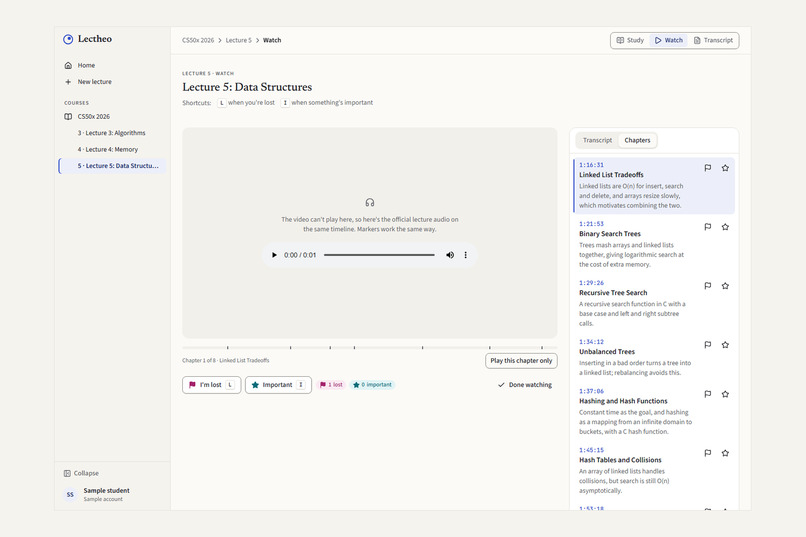
Task: Collapse the sidebar
Action: (81, 473)
